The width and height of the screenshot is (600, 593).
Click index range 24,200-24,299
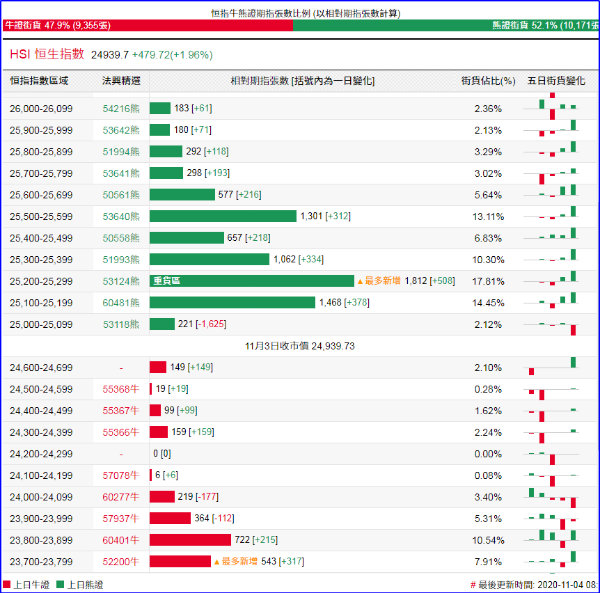click(41, 454)
